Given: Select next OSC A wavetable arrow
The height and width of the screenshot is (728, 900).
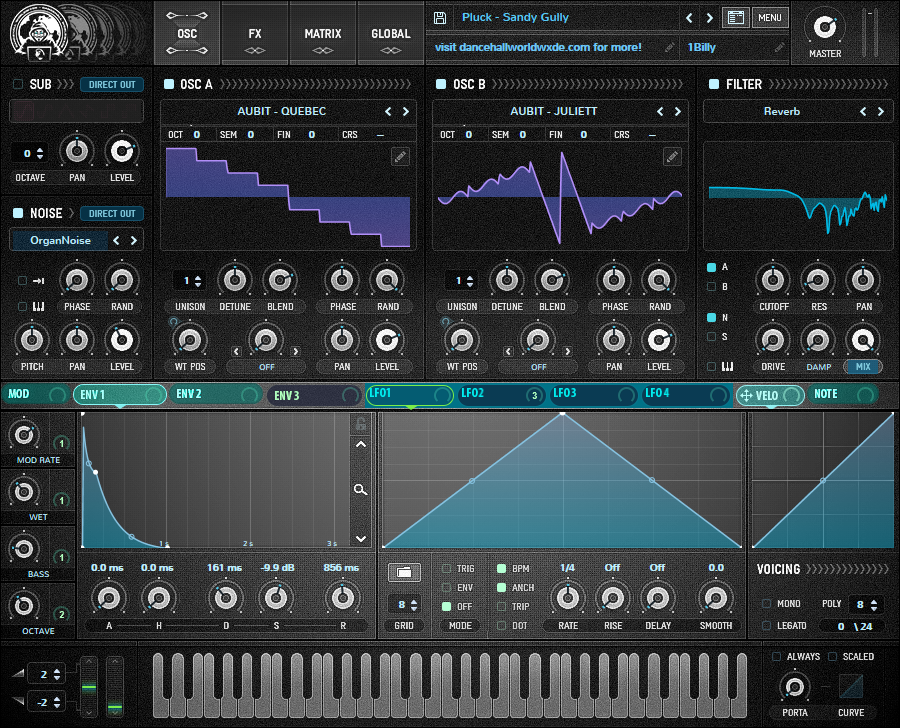Looking at the screenshot, I should pos(405,112).
